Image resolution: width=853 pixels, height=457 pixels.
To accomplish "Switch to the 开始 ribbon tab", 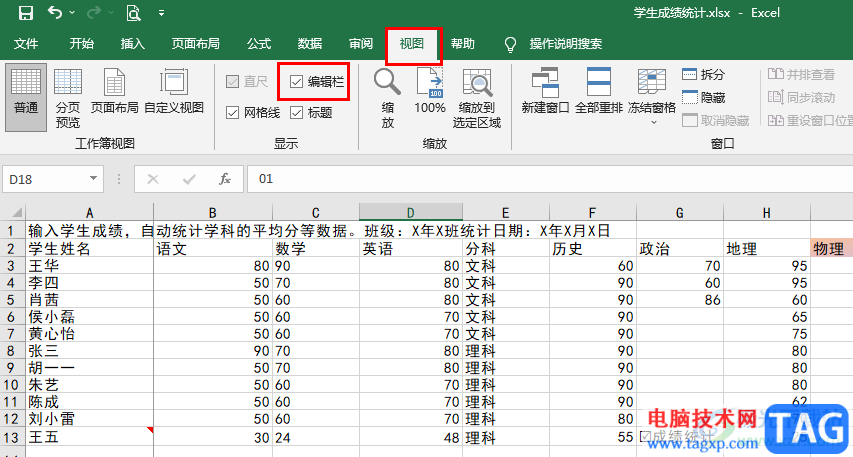I will click(x=82, y=44).
